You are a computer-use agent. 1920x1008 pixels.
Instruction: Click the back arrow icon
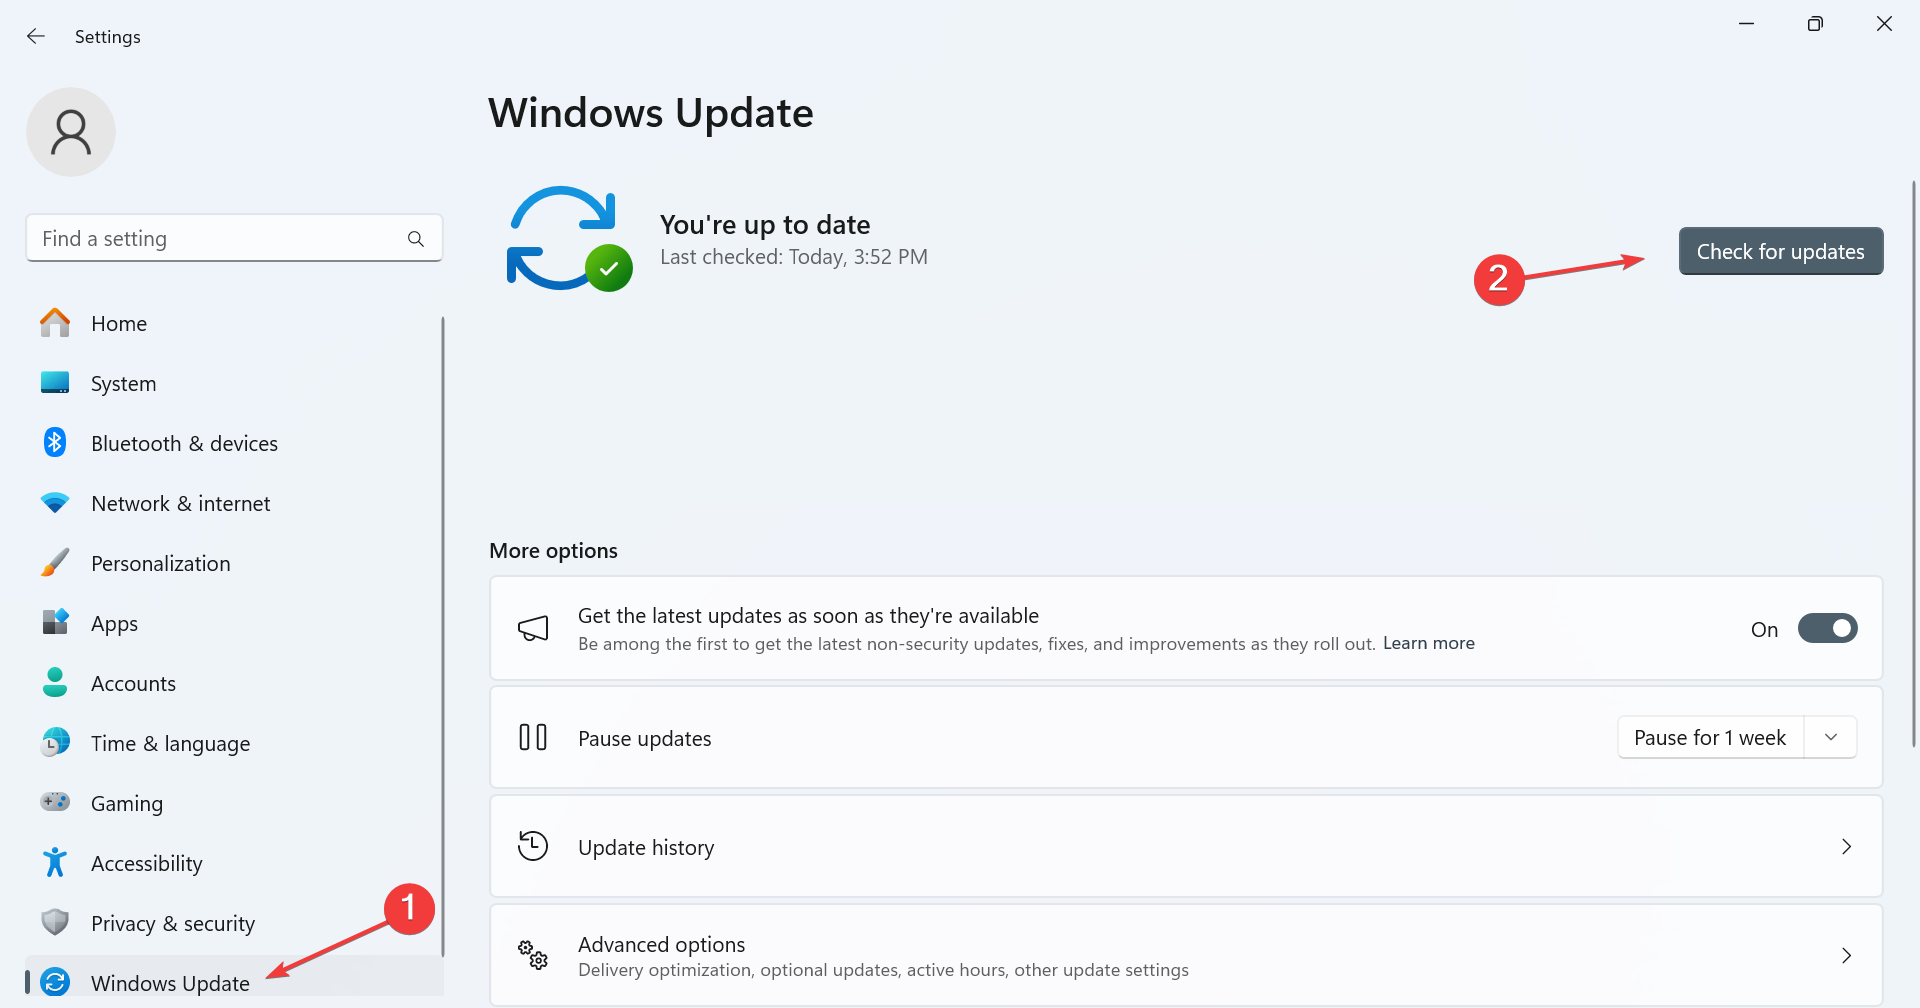tap(36, 36)
